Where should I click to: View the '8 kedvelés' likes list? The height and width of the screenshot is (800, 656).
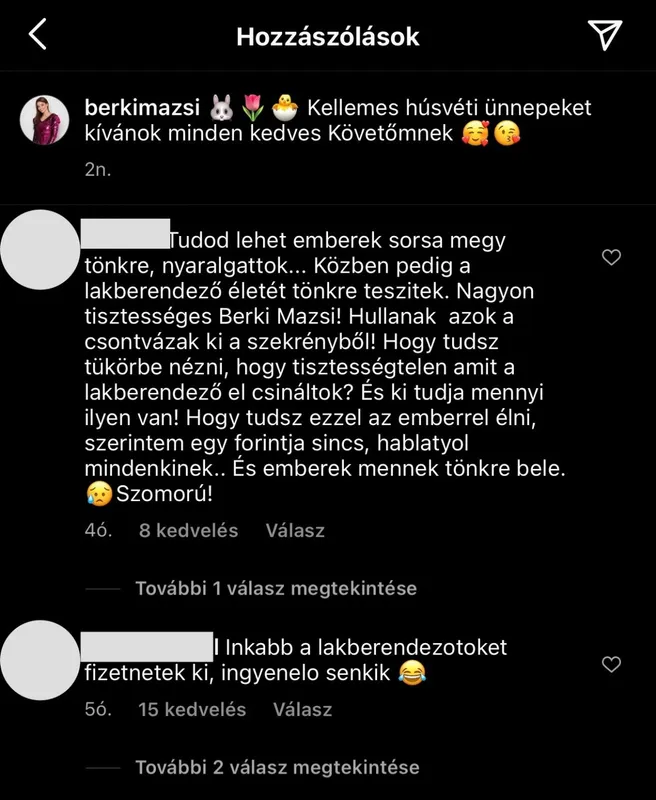(x=188, y=531)
